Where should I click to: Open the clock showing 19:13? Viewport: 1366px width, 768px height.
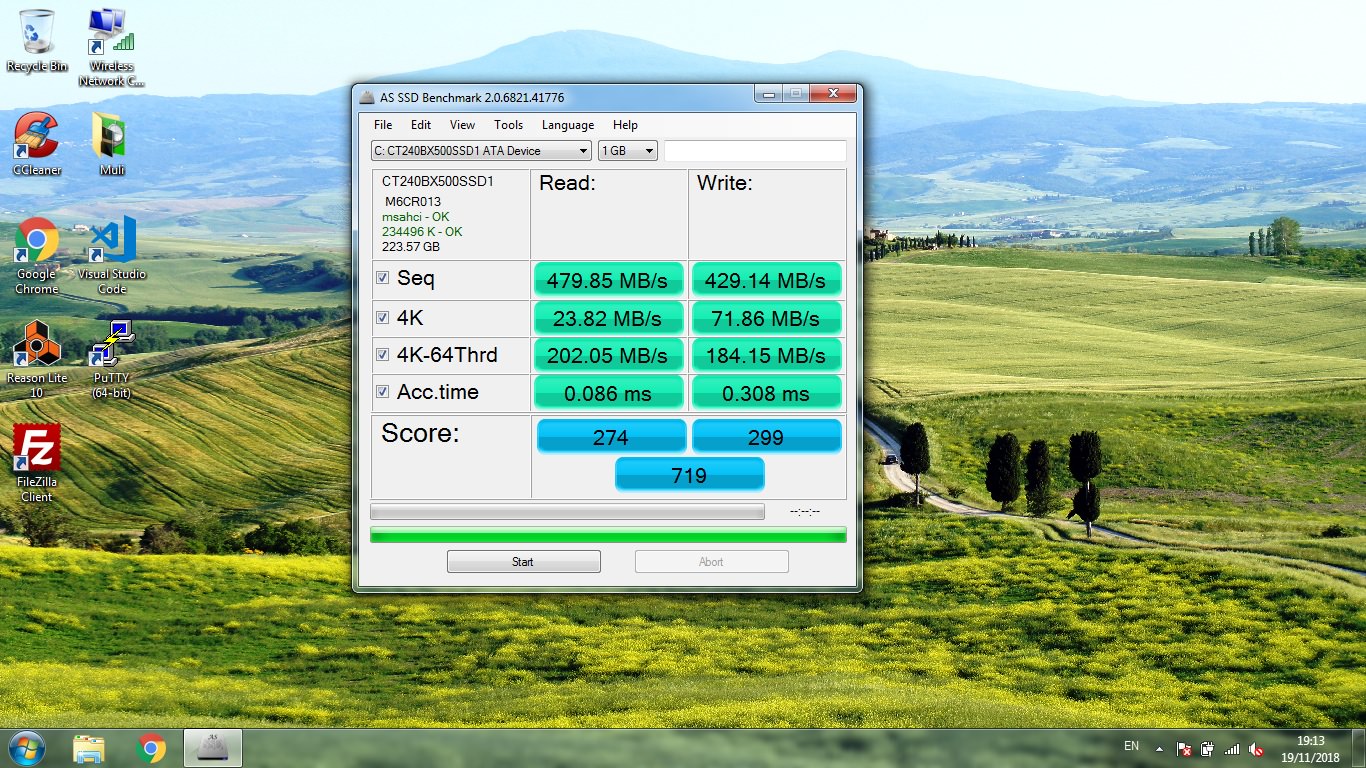(x=1310, y=749)
